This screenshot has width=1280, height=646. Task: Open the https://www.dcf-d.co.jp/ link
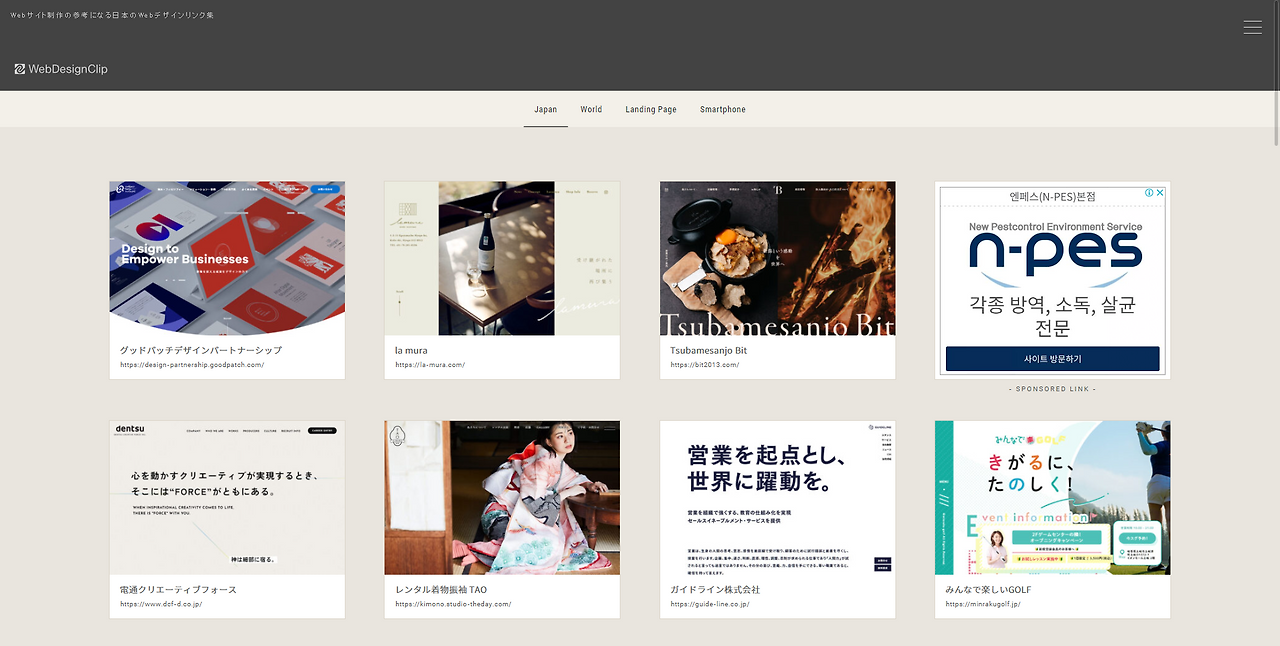161,604
